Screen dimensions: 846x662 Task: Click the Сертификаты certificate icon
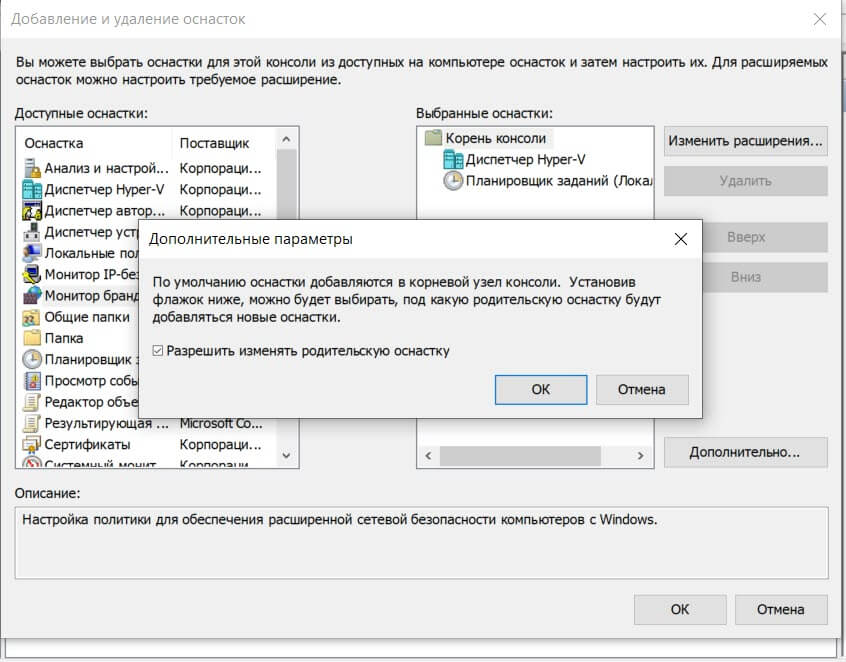click(32, 445)
